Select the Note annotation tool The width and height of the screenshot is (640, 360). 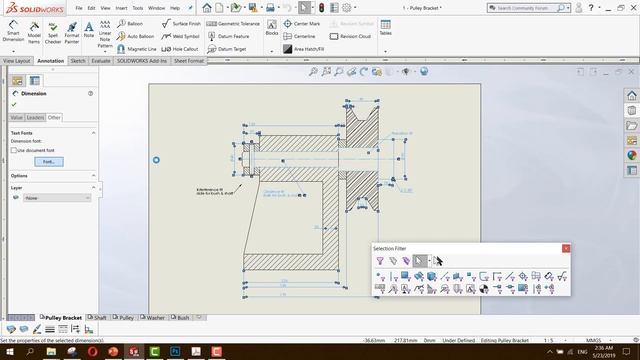[x=89, y=30]
